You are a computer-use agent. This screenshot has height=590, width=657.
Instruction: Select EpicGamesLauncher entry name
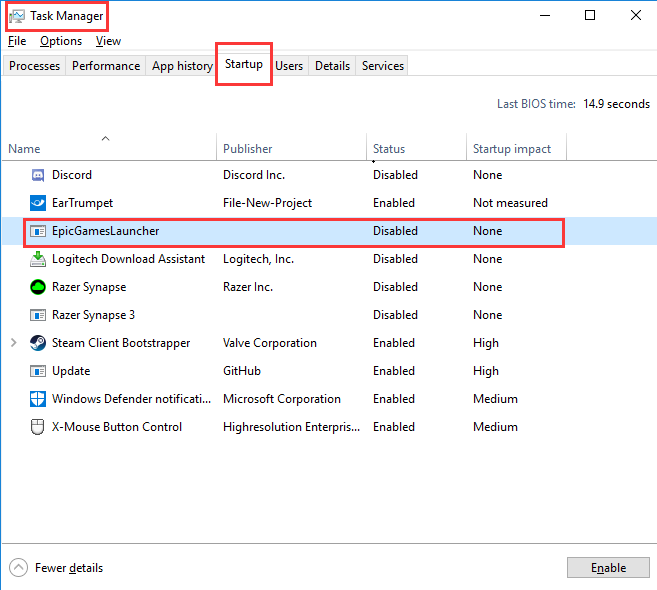tap(106, 231)
